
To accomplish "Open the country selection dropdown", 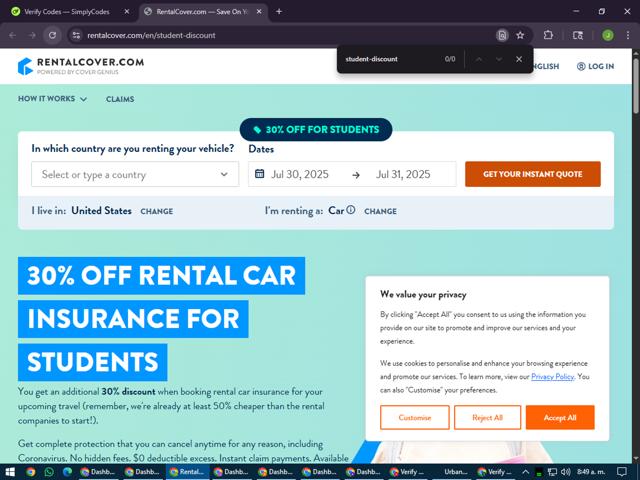I will point(135,174).
